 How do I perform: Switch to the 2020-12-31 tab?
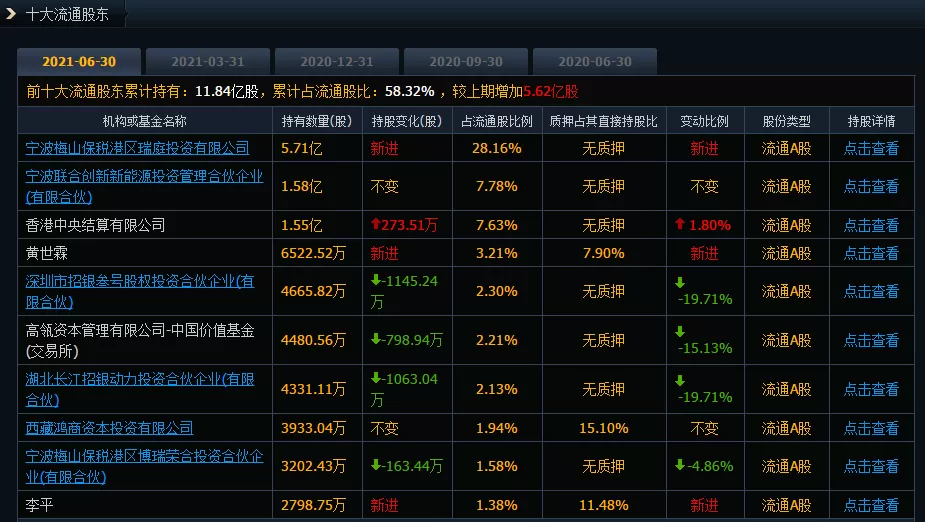coord(337,61)
